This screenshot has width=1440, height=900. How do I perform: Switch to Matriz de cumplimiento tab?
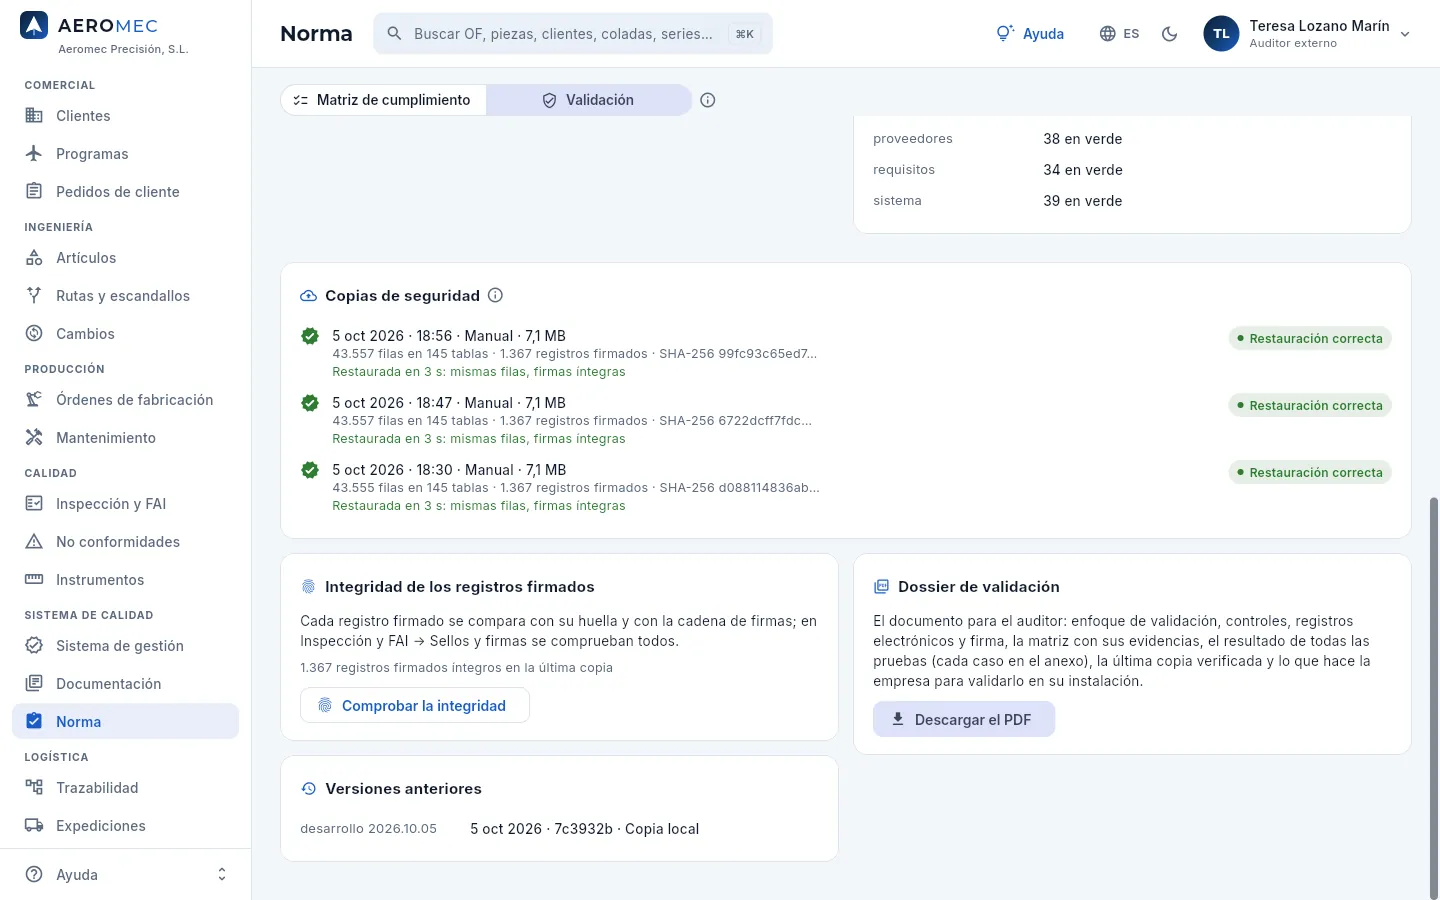[383, 100]
